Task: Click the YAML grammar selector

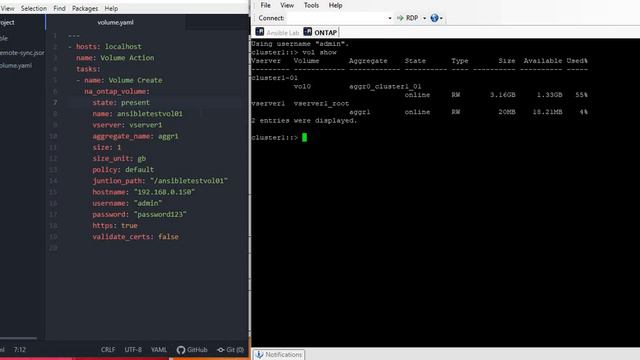Action: (159, 350)
